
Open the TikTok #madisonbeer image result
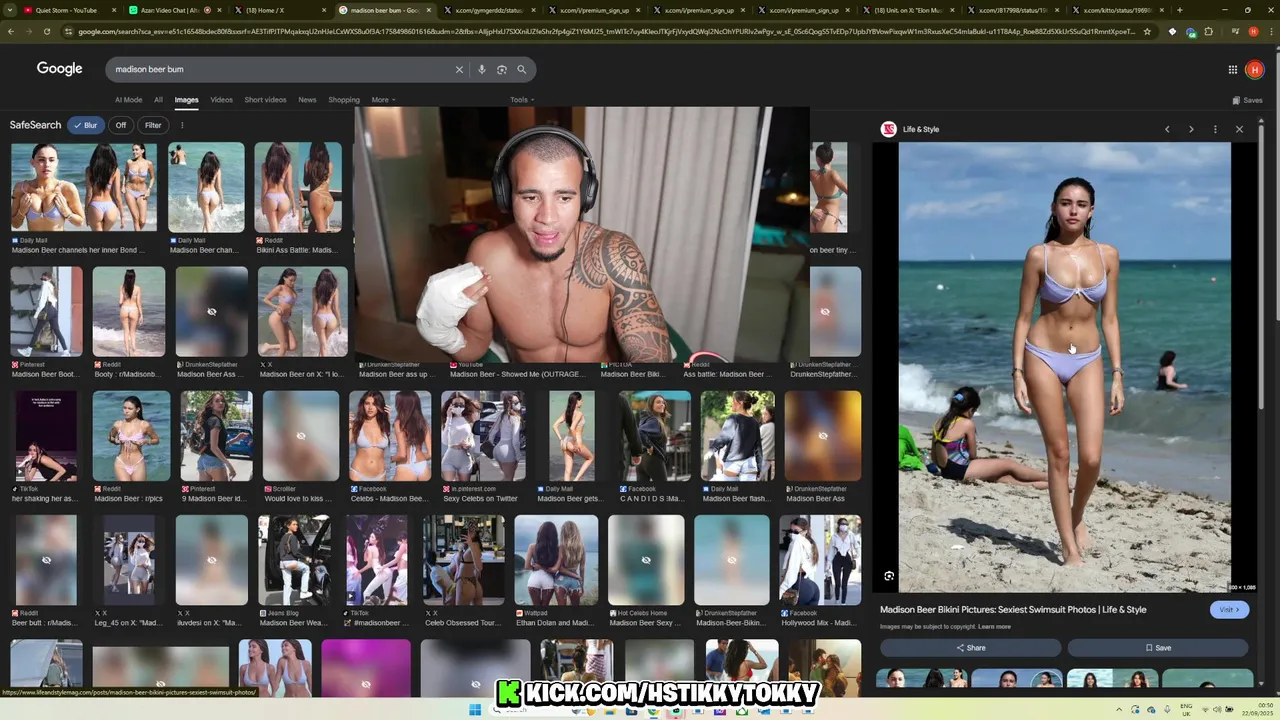(377, 560)
